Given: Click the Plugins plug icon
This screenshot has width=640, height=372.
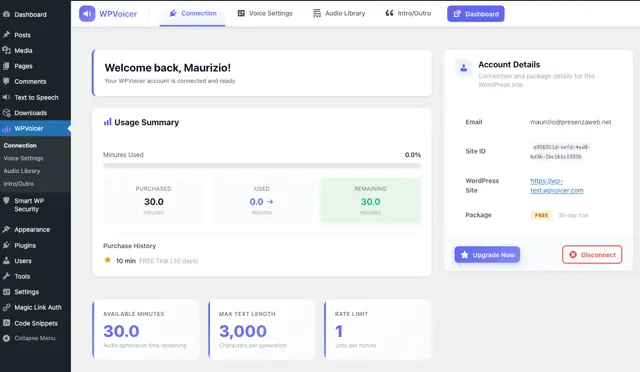Looking at the screenshot, I should tap(7, 245).
